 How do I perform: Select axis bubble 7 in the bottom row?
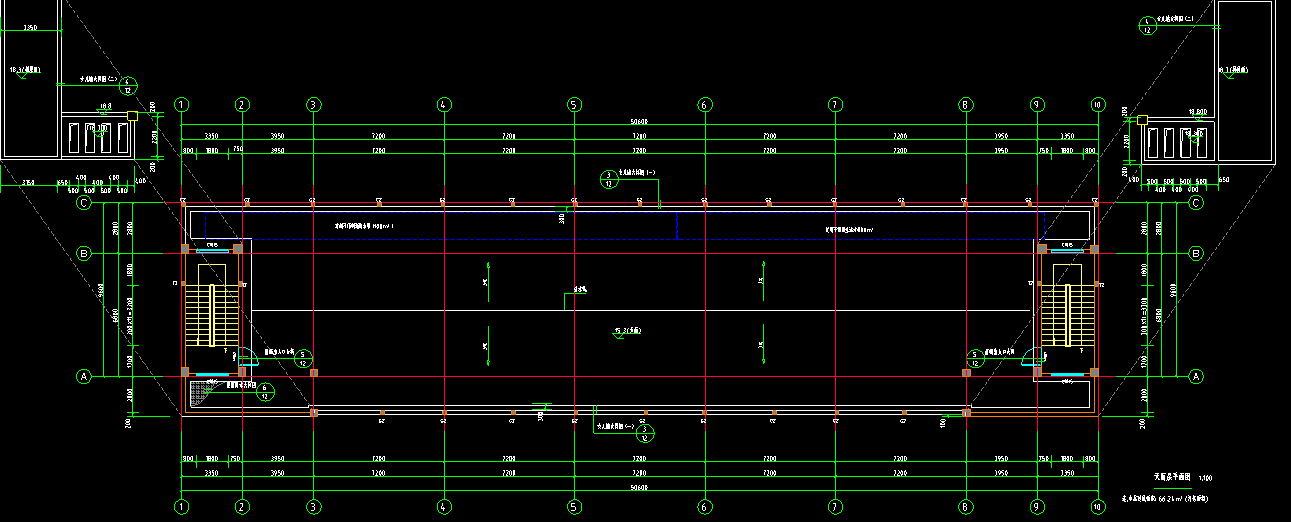tap(834, 506)
